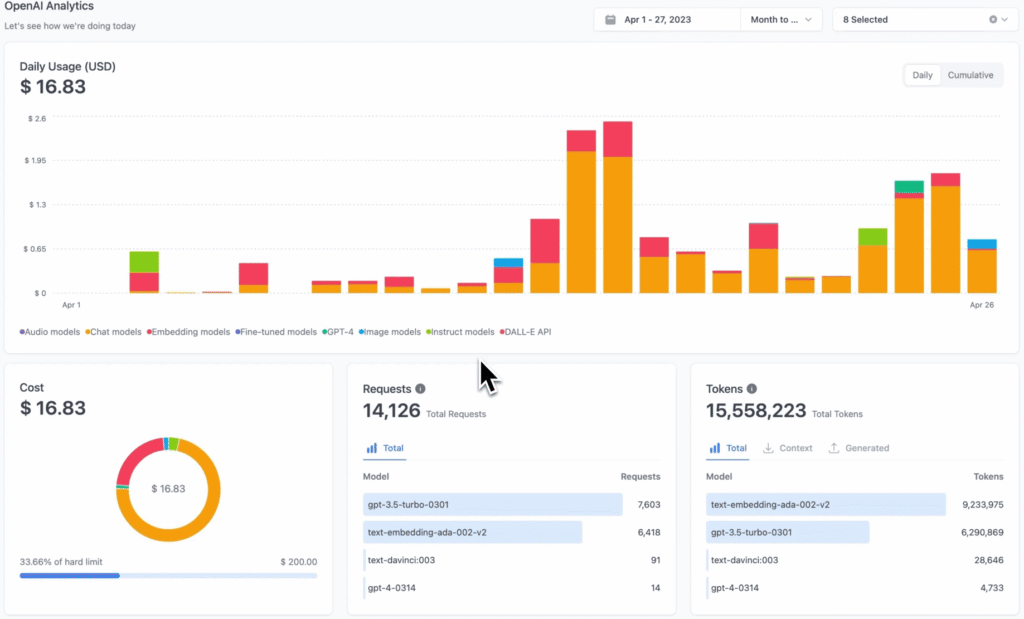Toggle the Chat models legend item
Screen dimensions: 1024x619
[113, 332]
